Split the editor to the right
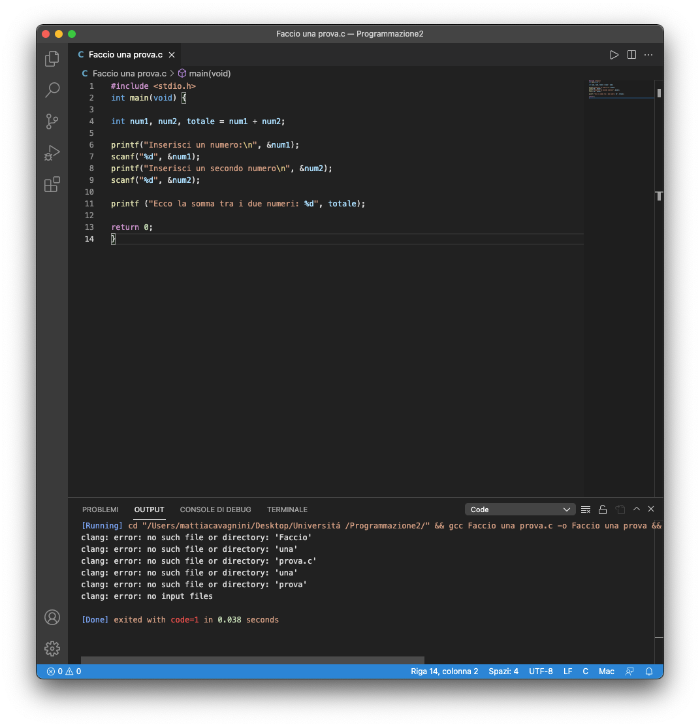 [631, 55]
